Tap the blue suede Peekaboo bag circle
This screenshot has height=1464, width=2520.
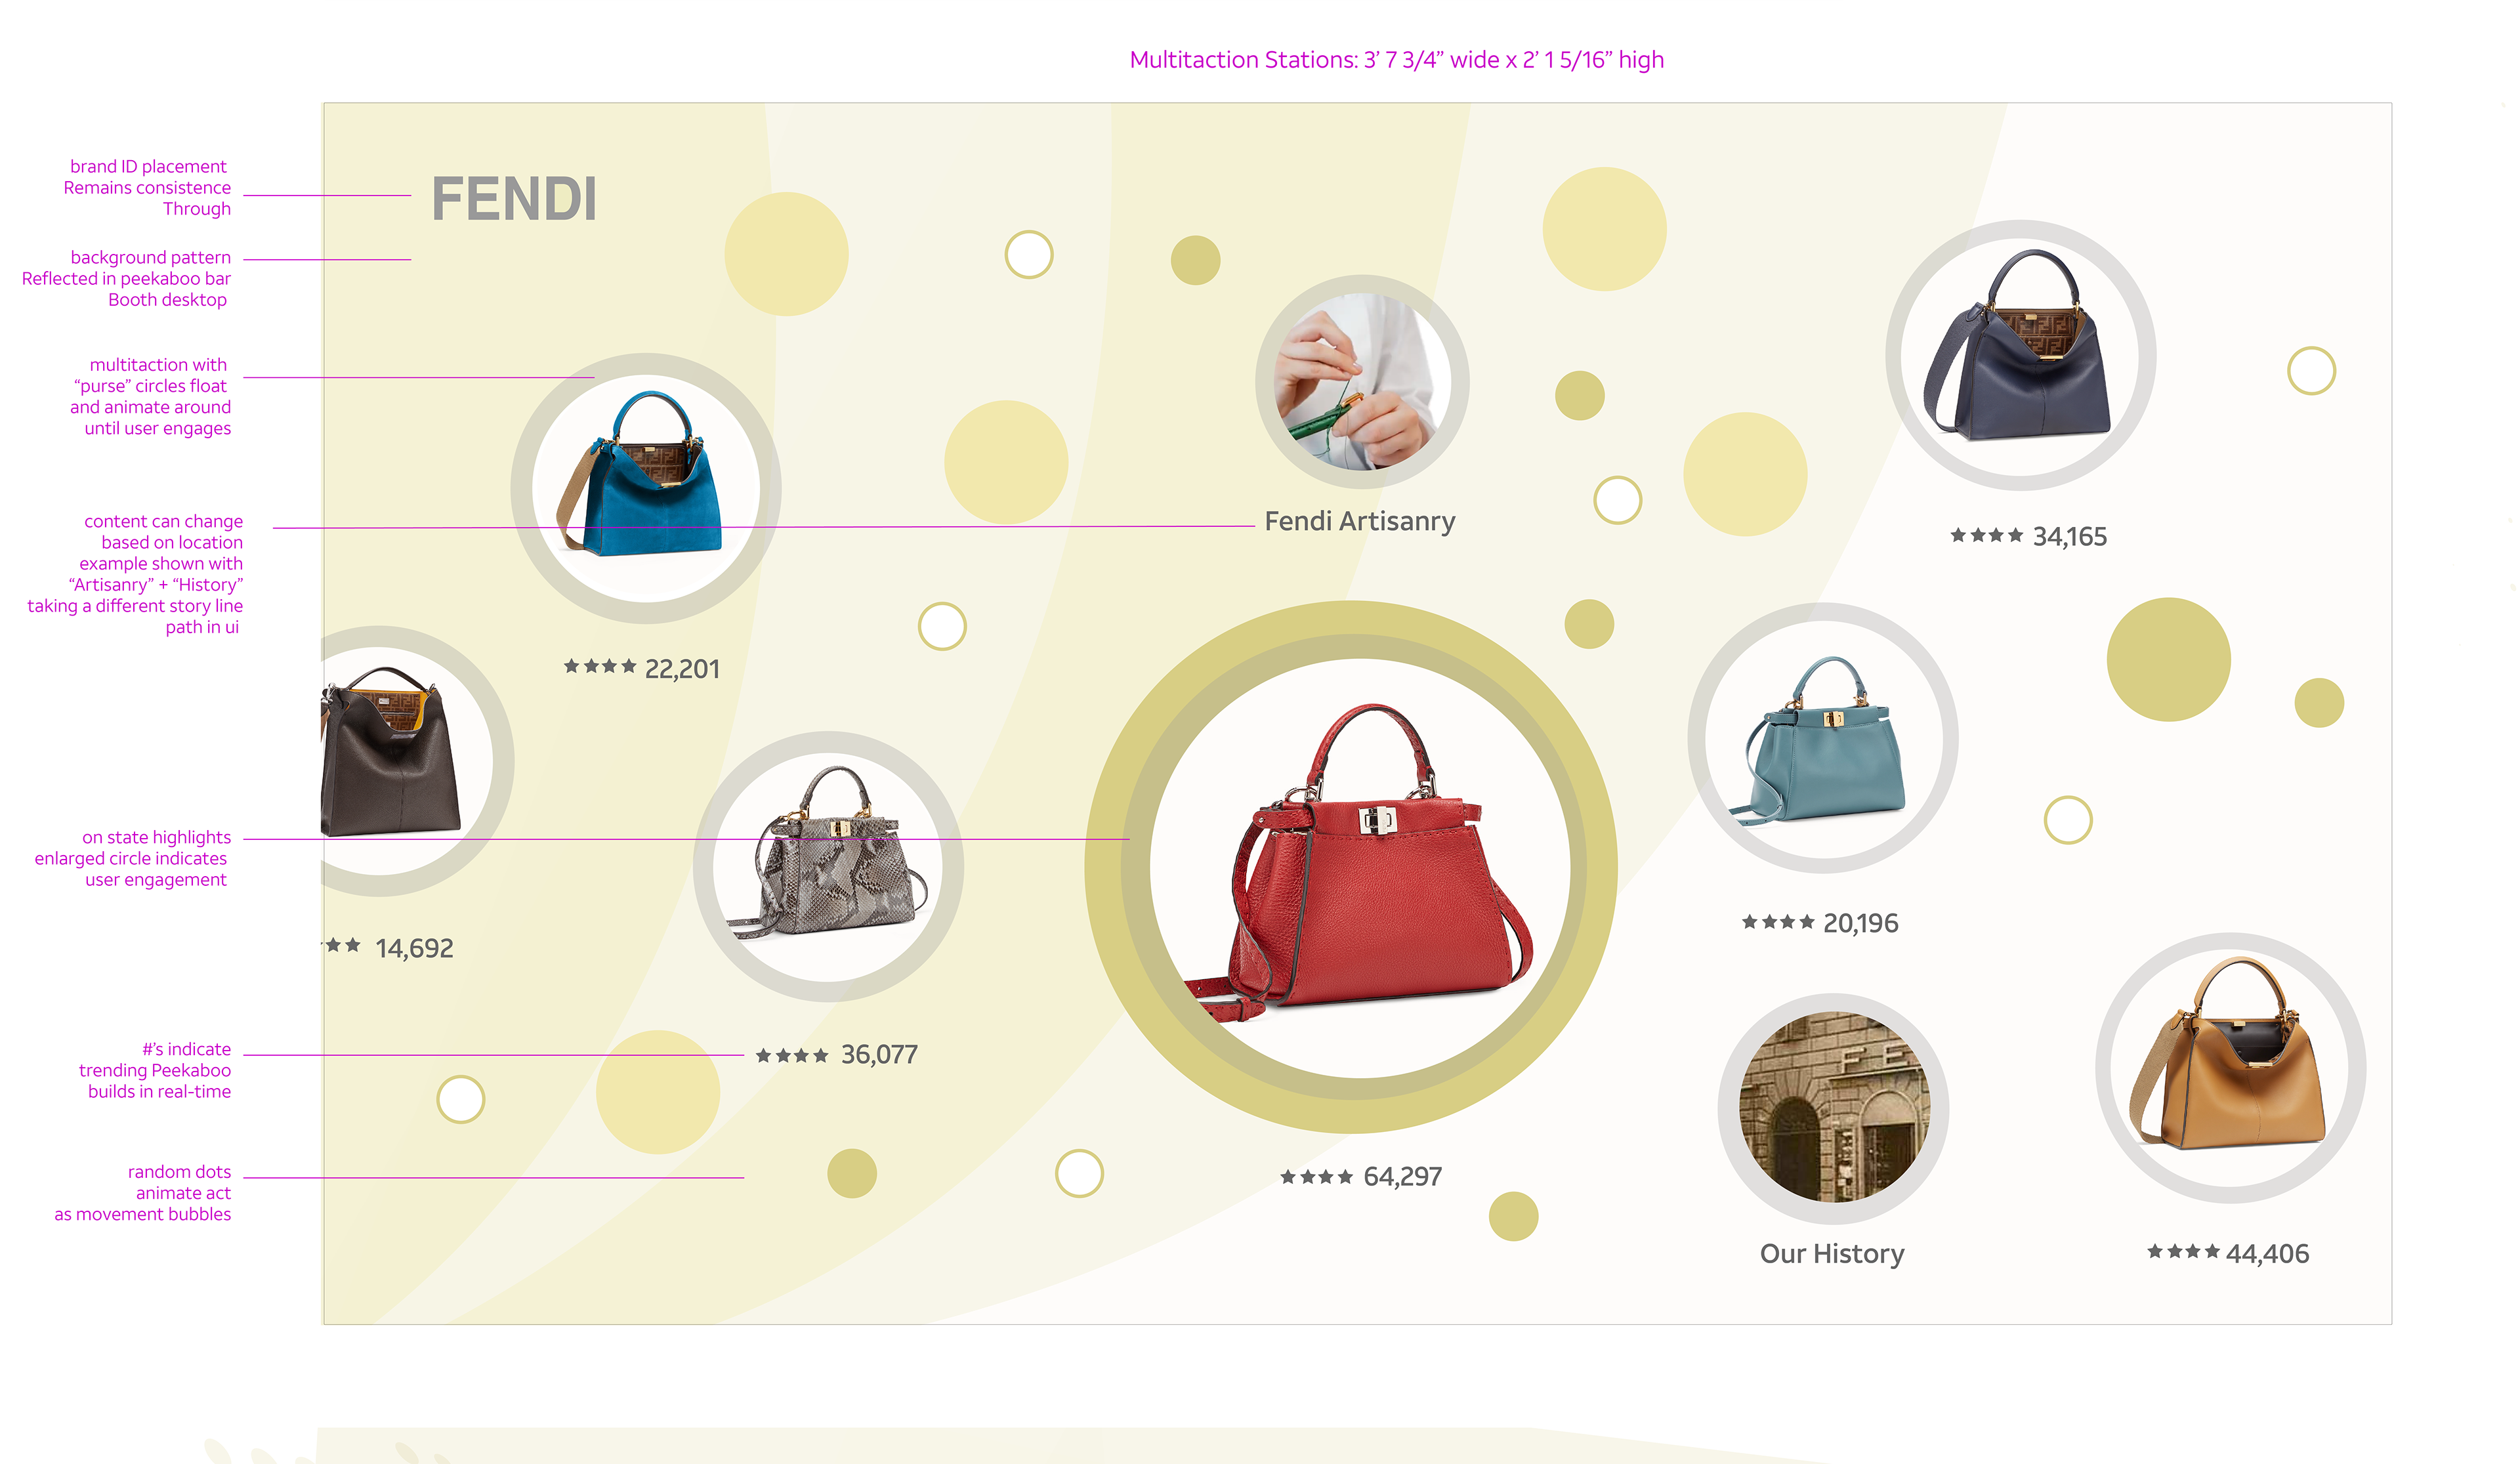[646, 488]
